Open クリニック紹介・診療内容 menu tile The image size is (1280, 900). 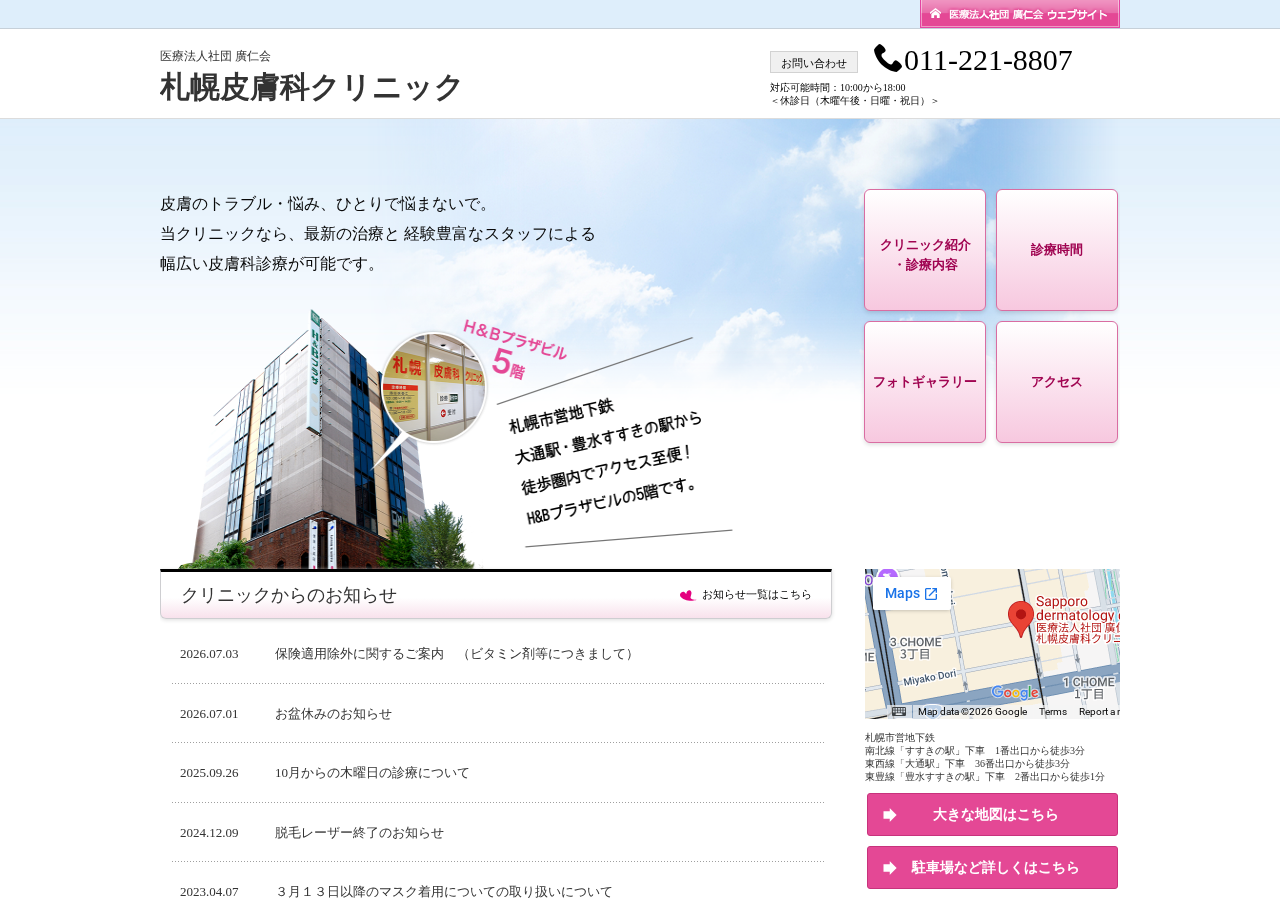point(925,250)
